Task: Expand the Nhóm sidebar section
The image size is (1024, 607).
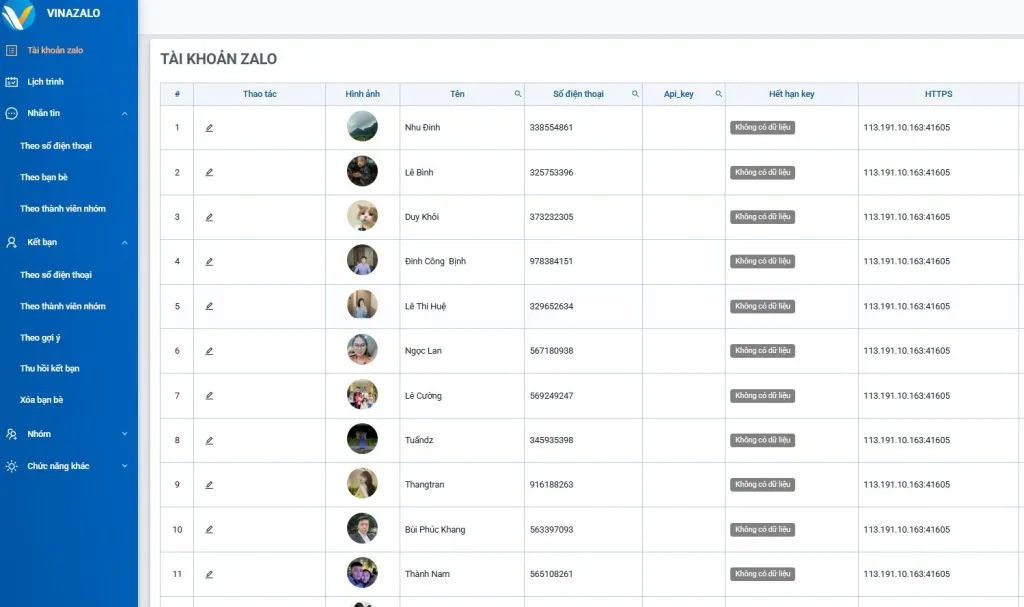Action: click(x=124, y=434)
